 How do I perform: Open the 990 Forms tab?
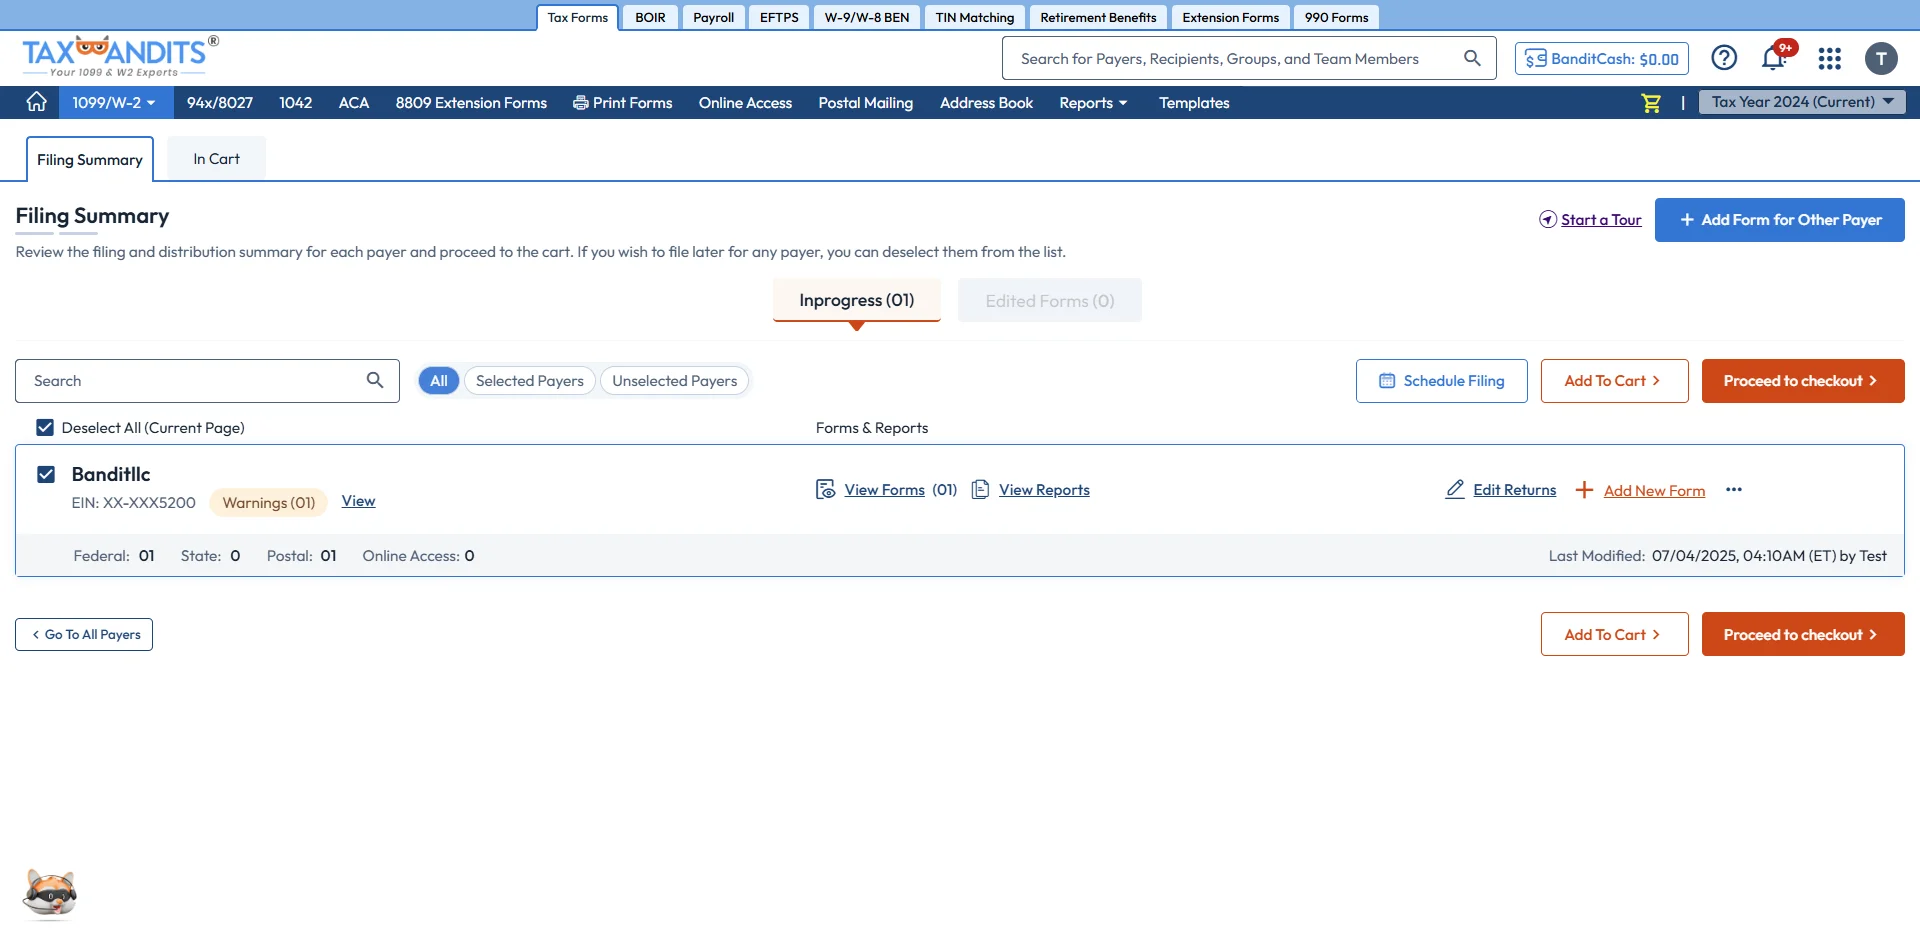coord(1336,17)
